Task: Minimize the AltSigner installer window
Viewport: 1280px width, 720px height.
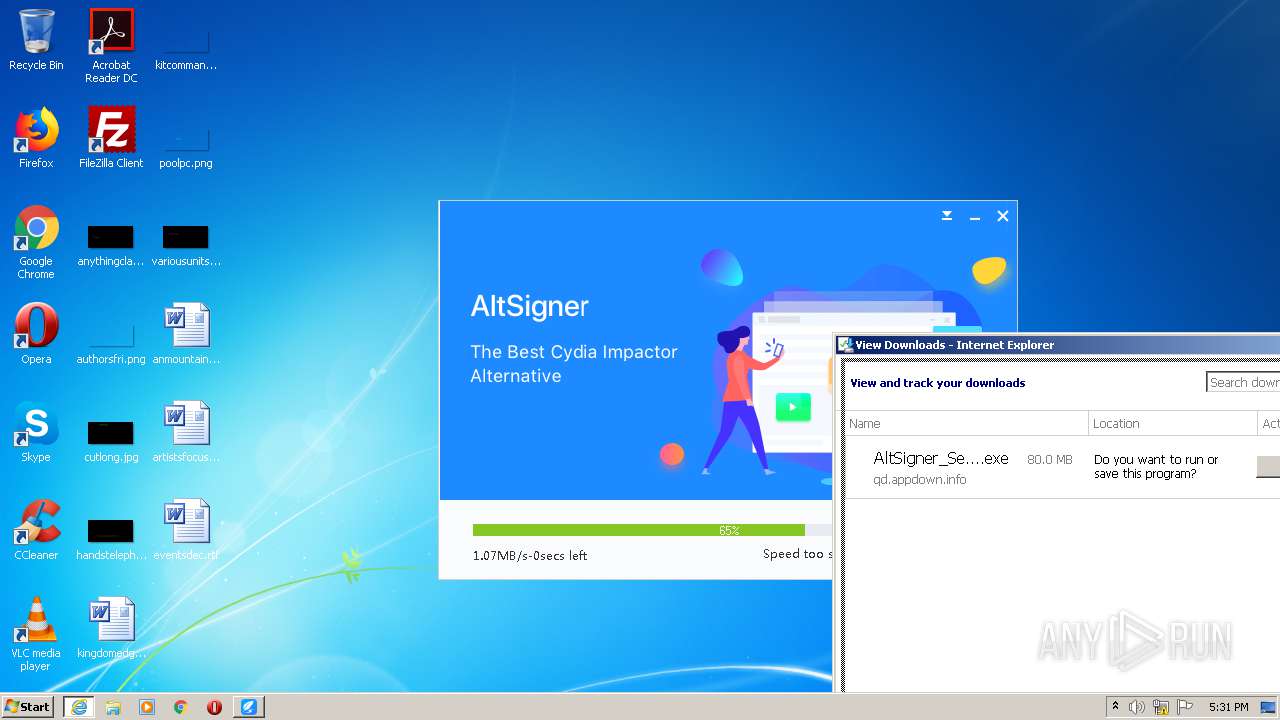Action: coord(974,216)
